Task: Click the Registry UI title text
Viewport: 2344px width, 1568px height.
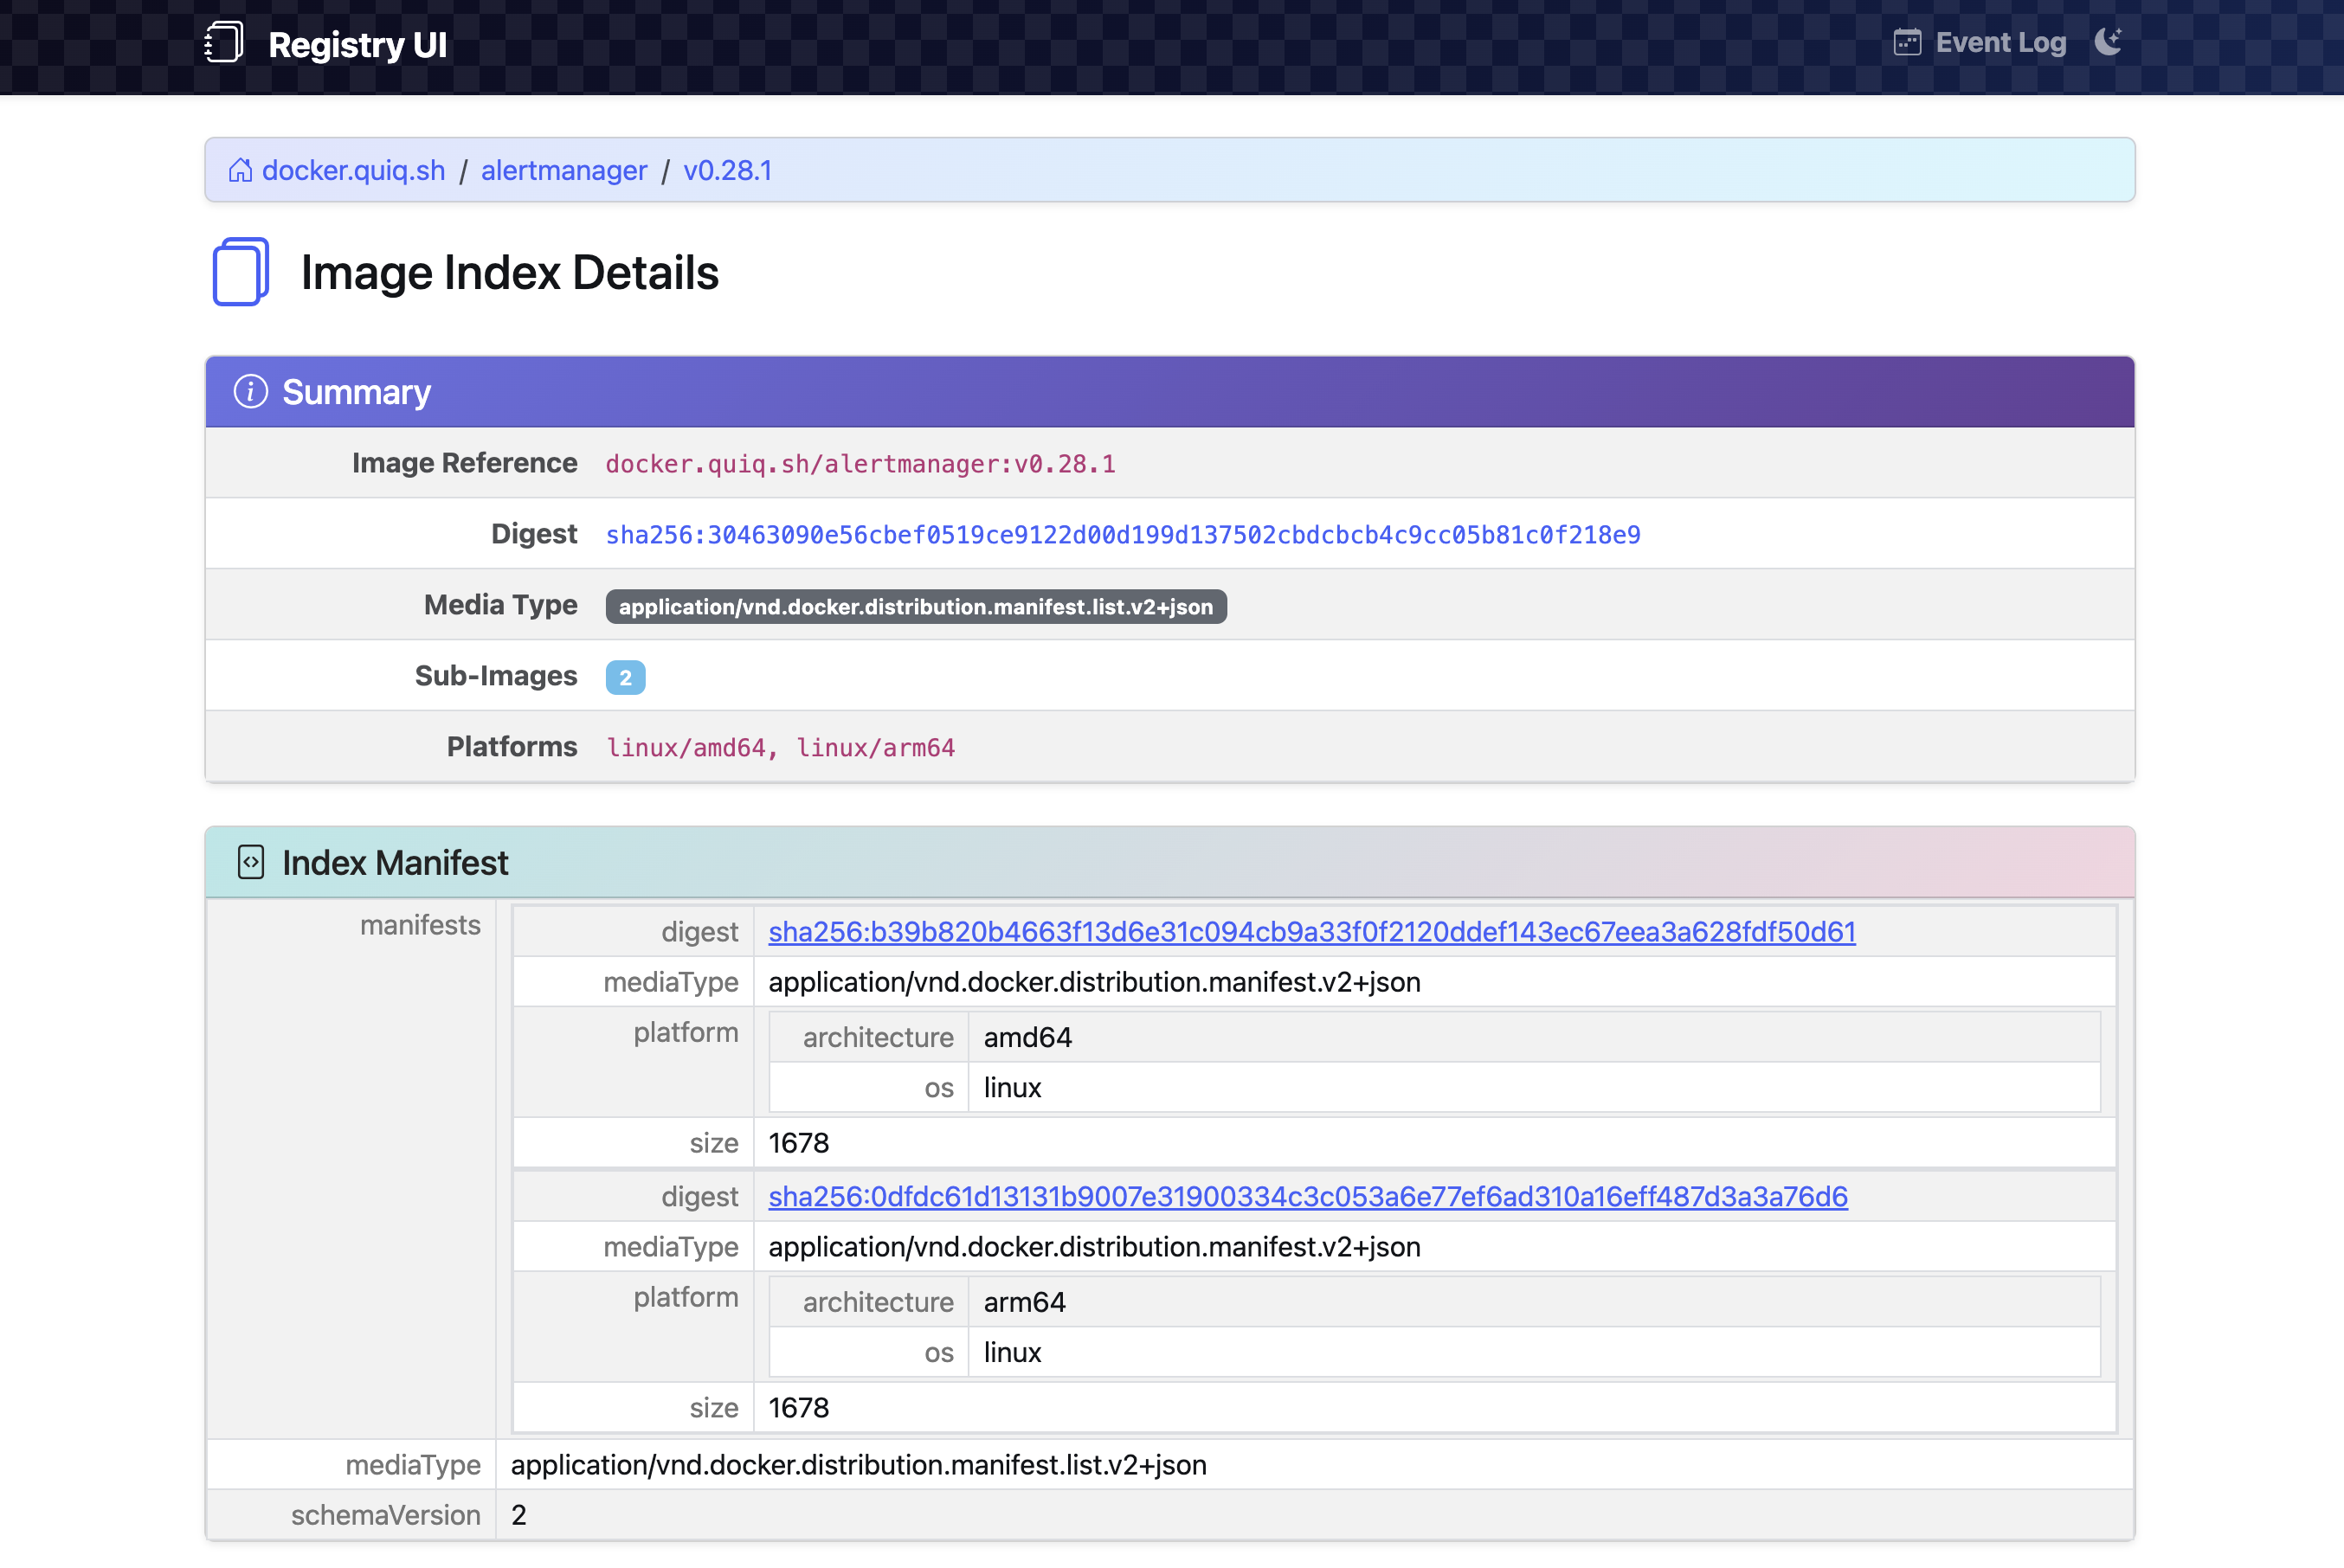Action: 357,45
